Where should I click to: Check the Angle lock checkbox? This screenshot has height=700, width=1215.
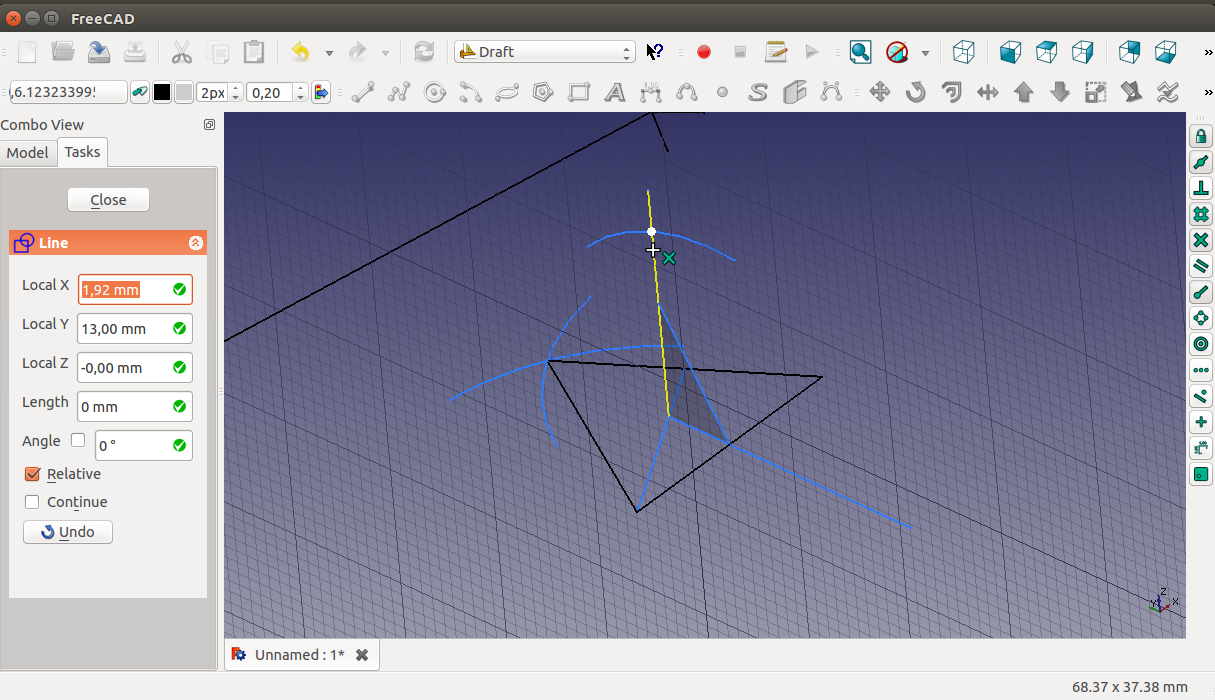click(x=78, y=440)
